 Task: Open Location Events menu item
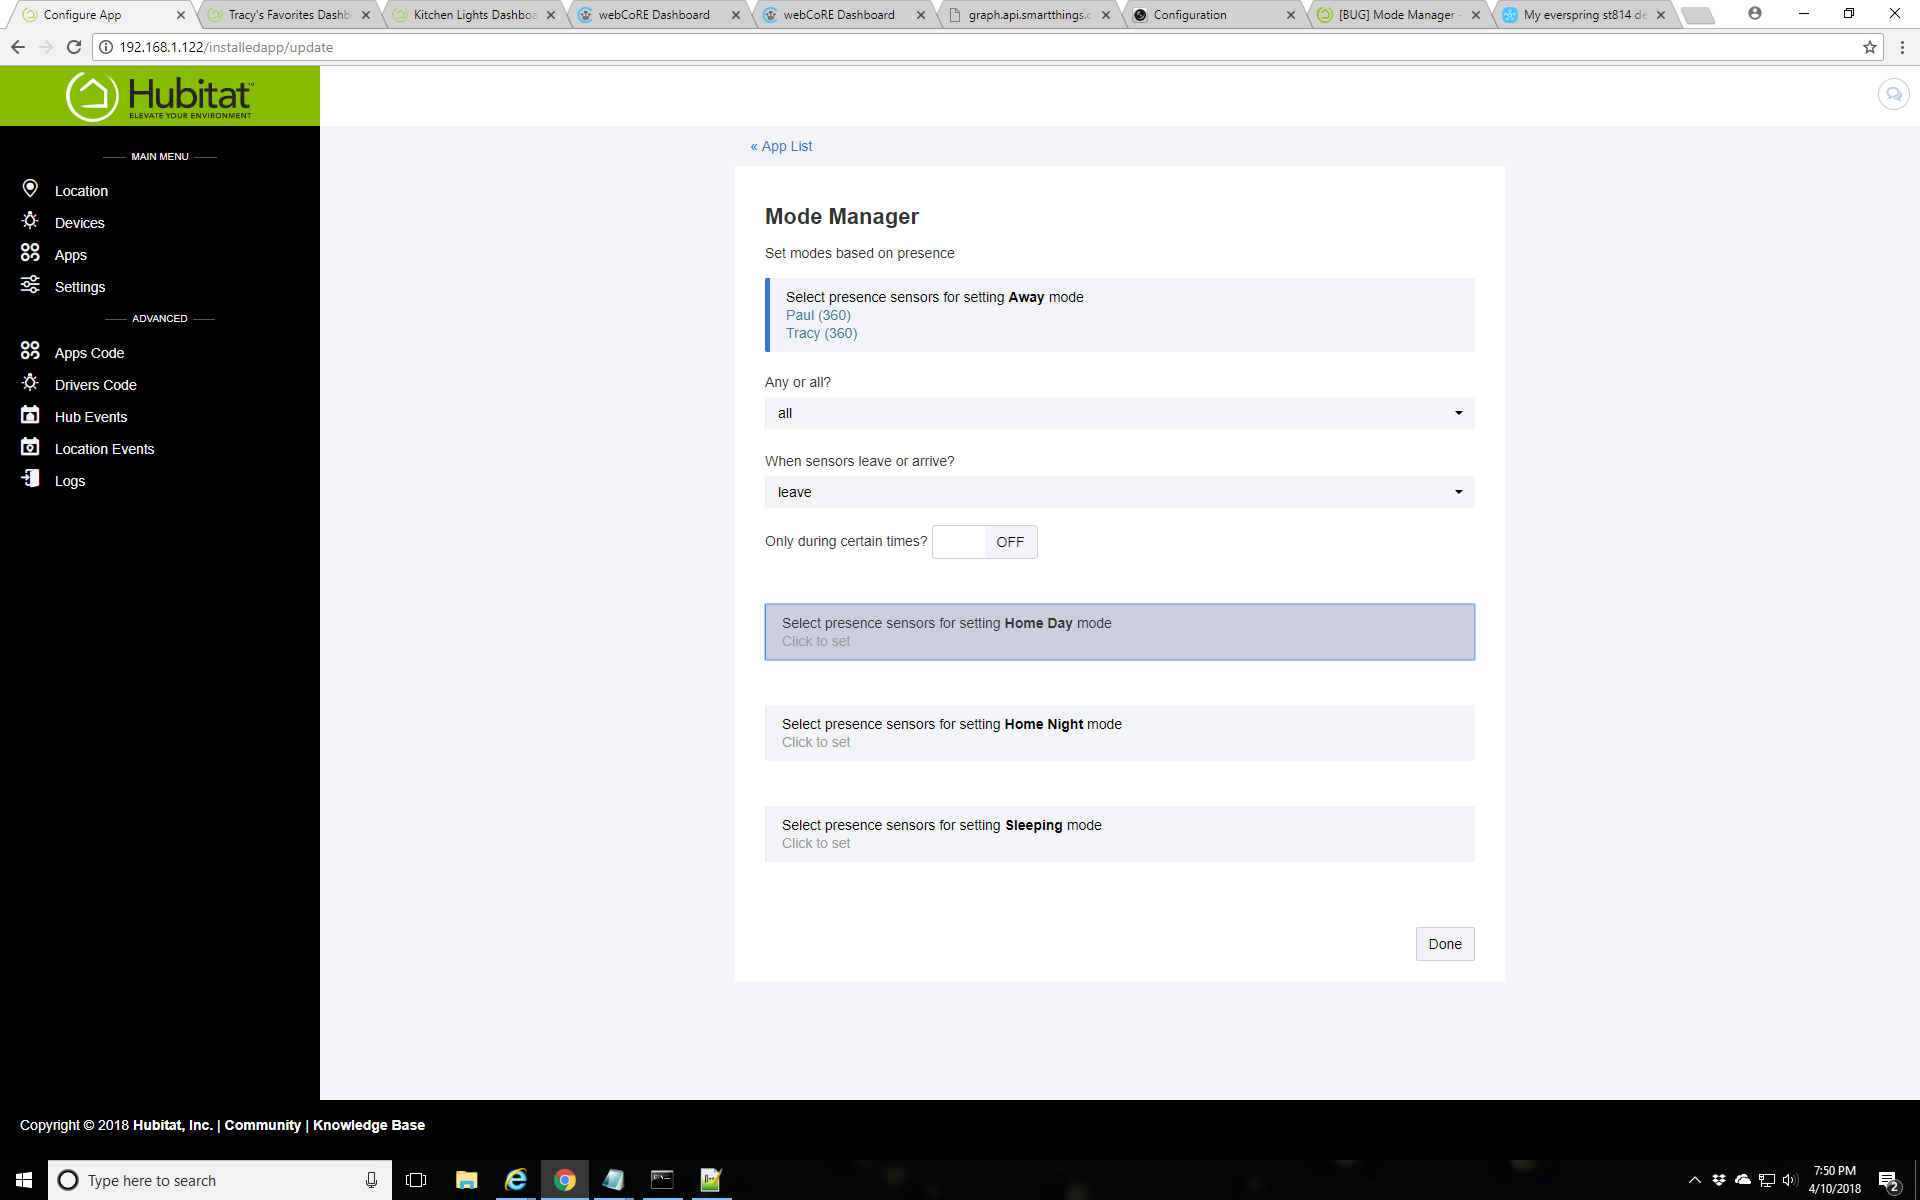tap(104, 449)
